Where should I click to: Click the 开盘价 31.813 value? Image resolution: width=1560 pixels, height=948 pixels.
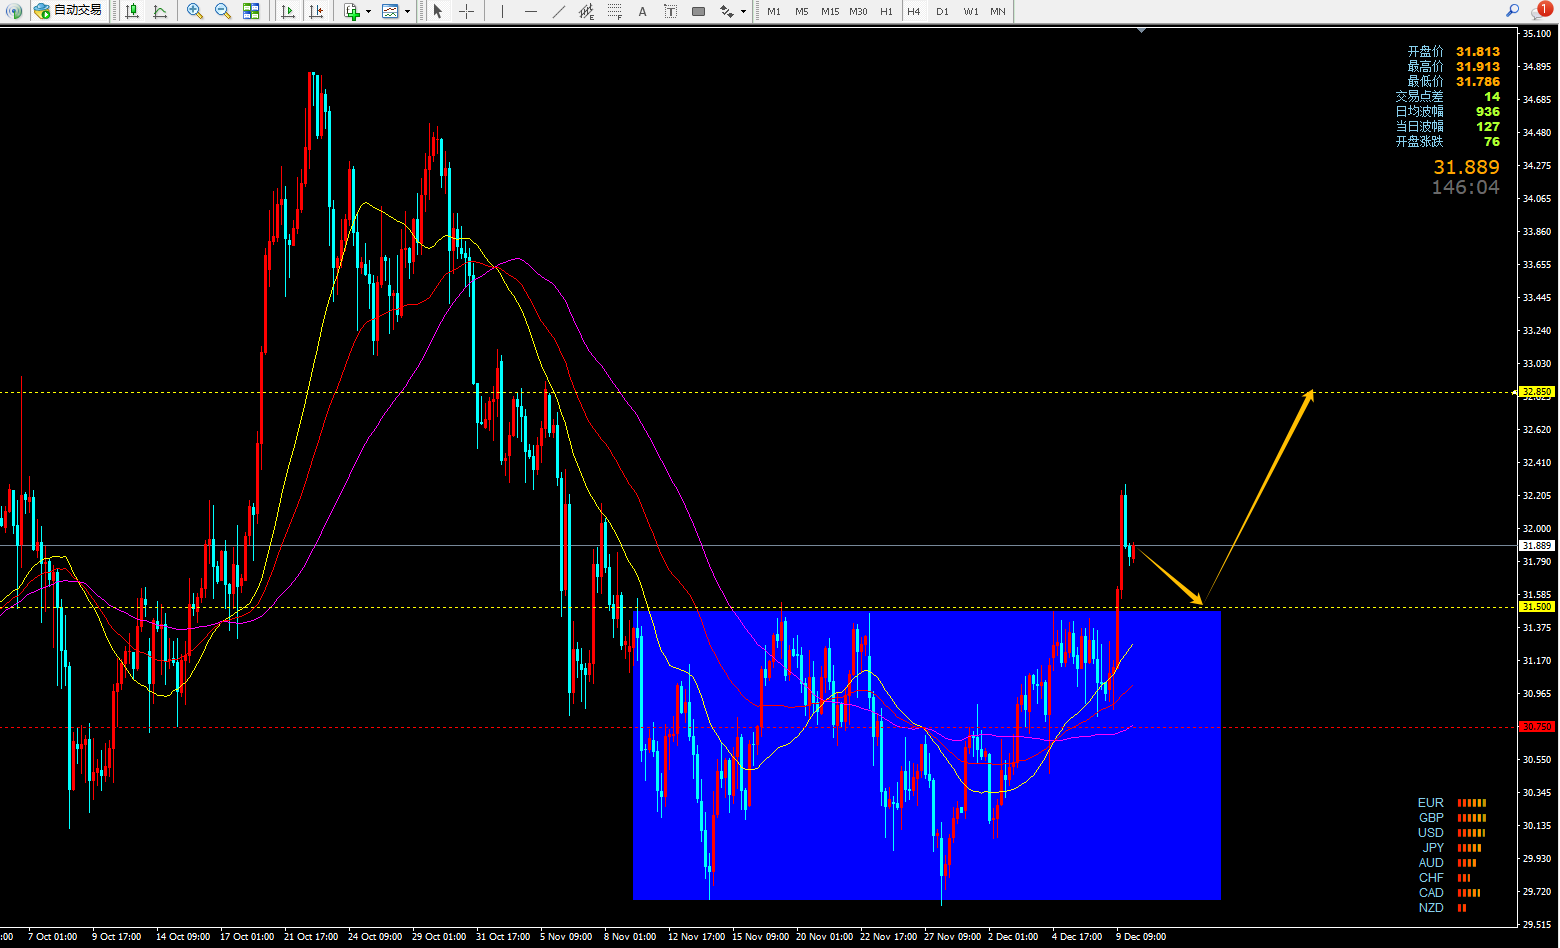click(x=1477, y=52)
